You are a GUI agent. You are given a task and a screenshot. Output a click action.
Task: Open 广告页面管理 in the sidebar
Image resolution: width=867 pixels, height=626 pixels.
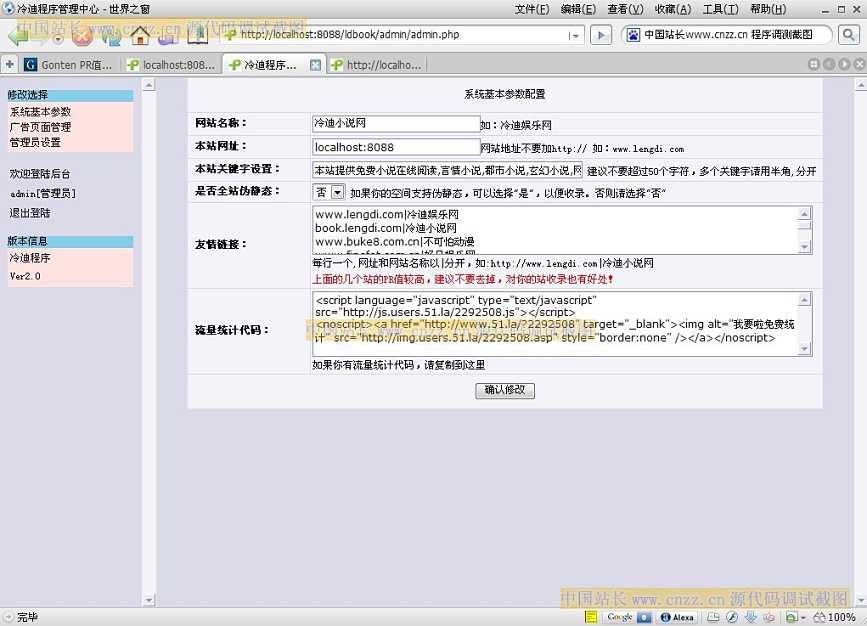coord(40,127)
